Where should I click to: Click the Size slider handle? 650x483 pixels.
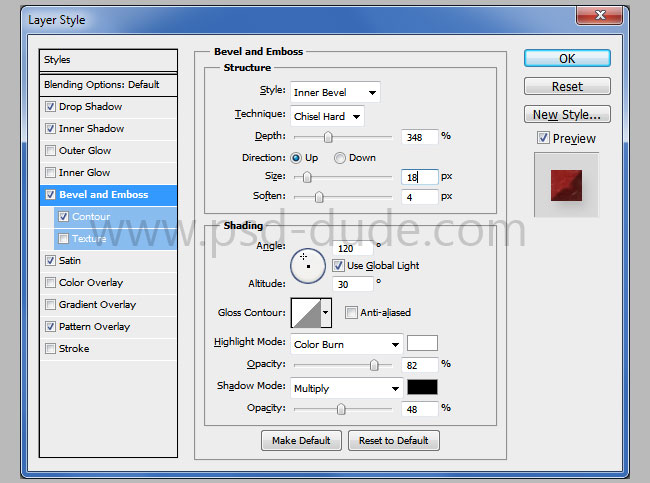(307, 177)
